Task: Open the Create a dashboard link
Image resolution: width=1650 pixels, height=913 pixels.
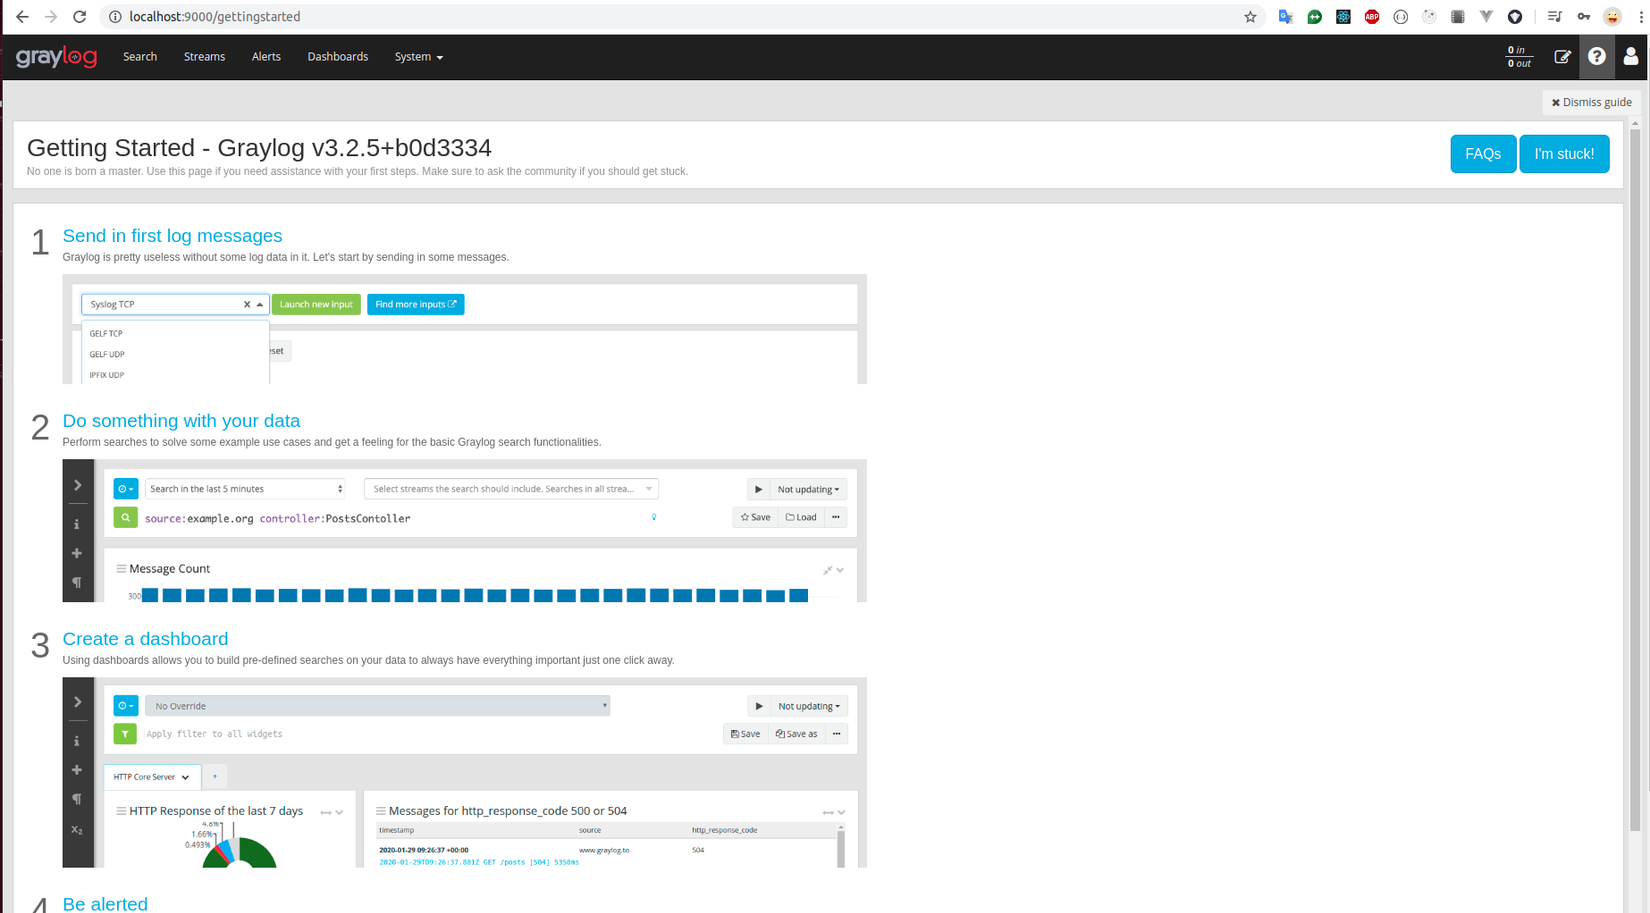Action: point(145,639)
